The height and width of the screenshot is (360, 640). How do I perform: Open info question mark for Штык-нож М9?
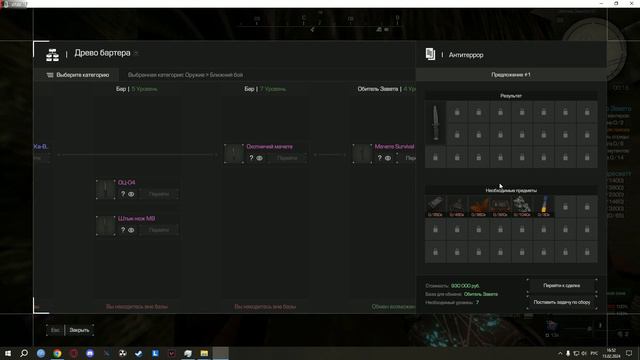[x=123, y=230]
